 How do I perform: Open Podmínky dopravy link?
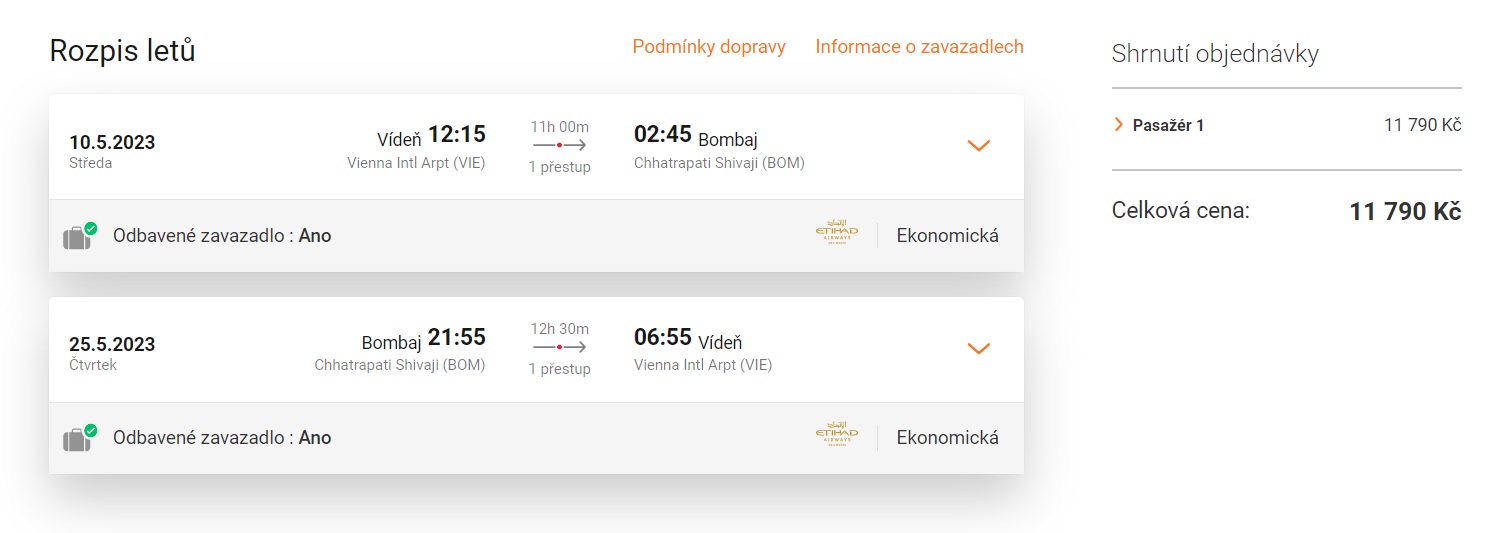point(708,47)
